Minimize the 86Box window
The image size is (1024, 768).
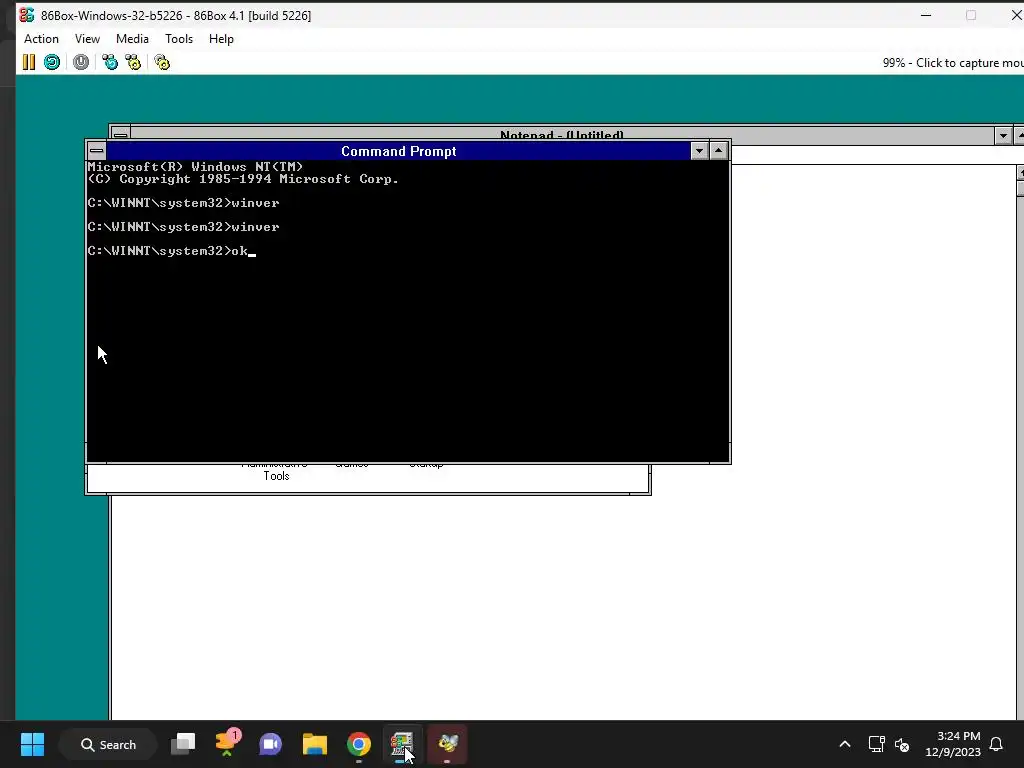926,15
